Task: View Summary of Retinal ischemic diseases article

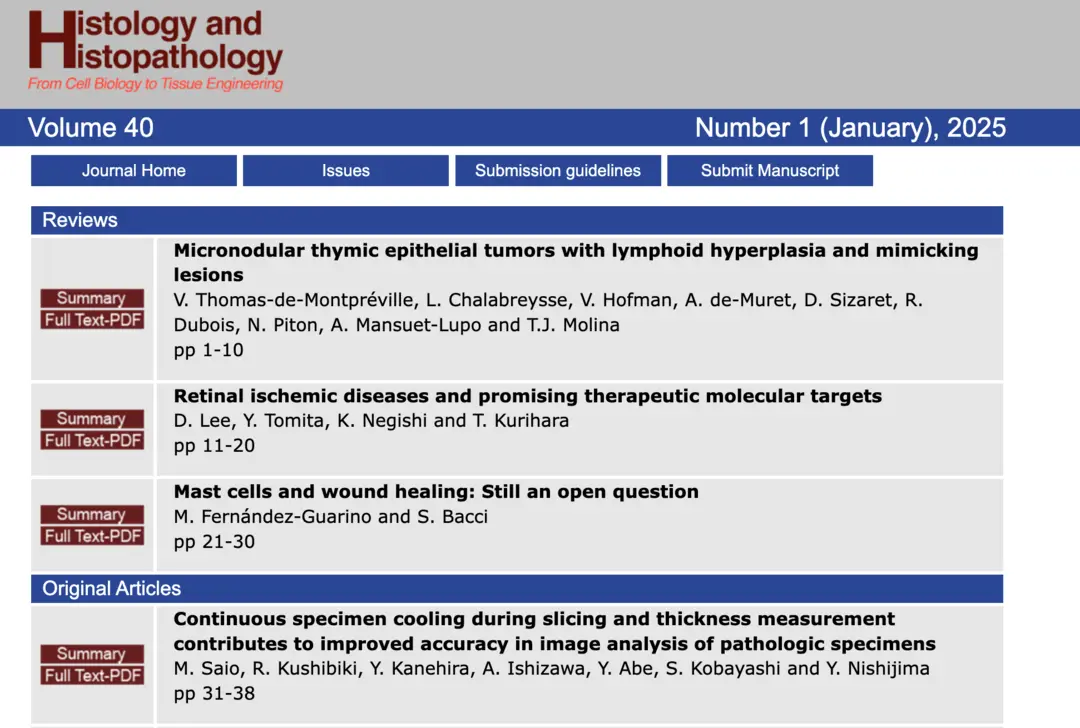Action: (92, 419)
